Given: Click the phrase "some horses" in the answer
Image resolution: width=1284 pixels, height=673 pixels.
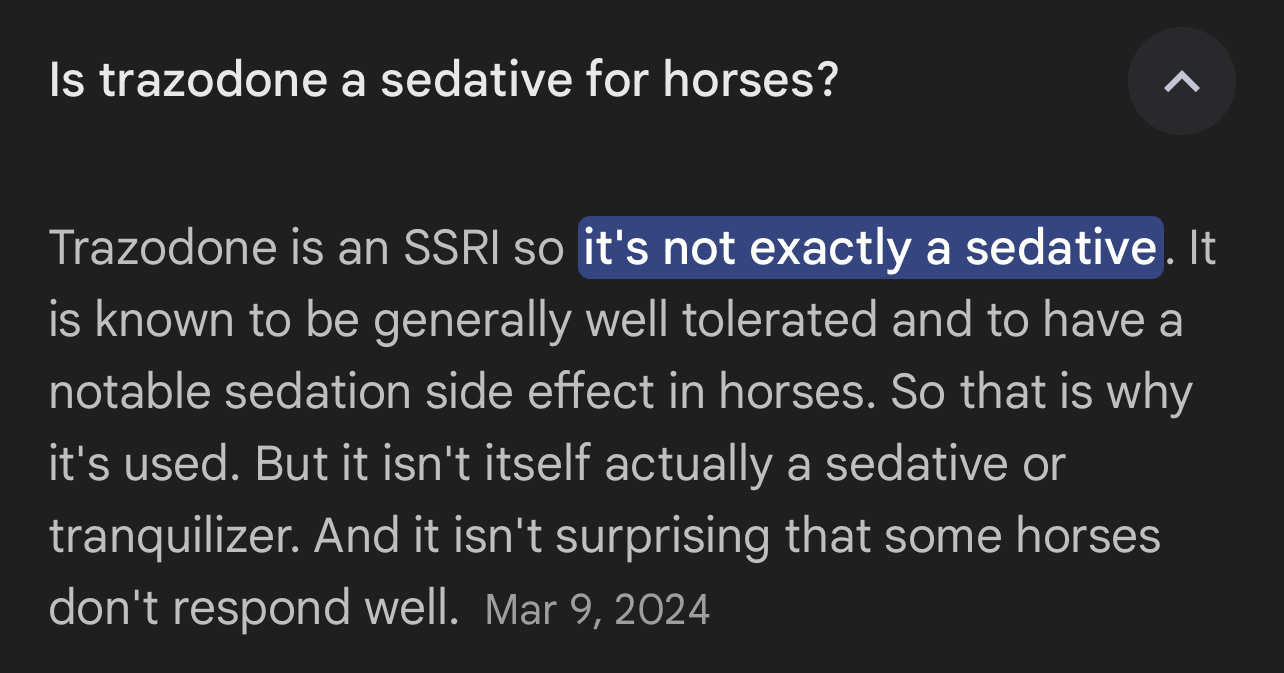Looking at the screenshot, I should coord(1022,537).
